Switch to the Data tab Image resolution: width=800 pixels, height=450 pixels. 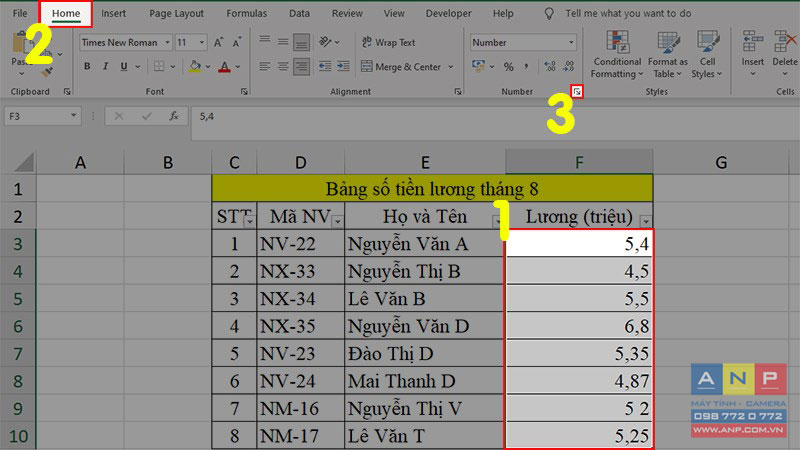(299, 13)
